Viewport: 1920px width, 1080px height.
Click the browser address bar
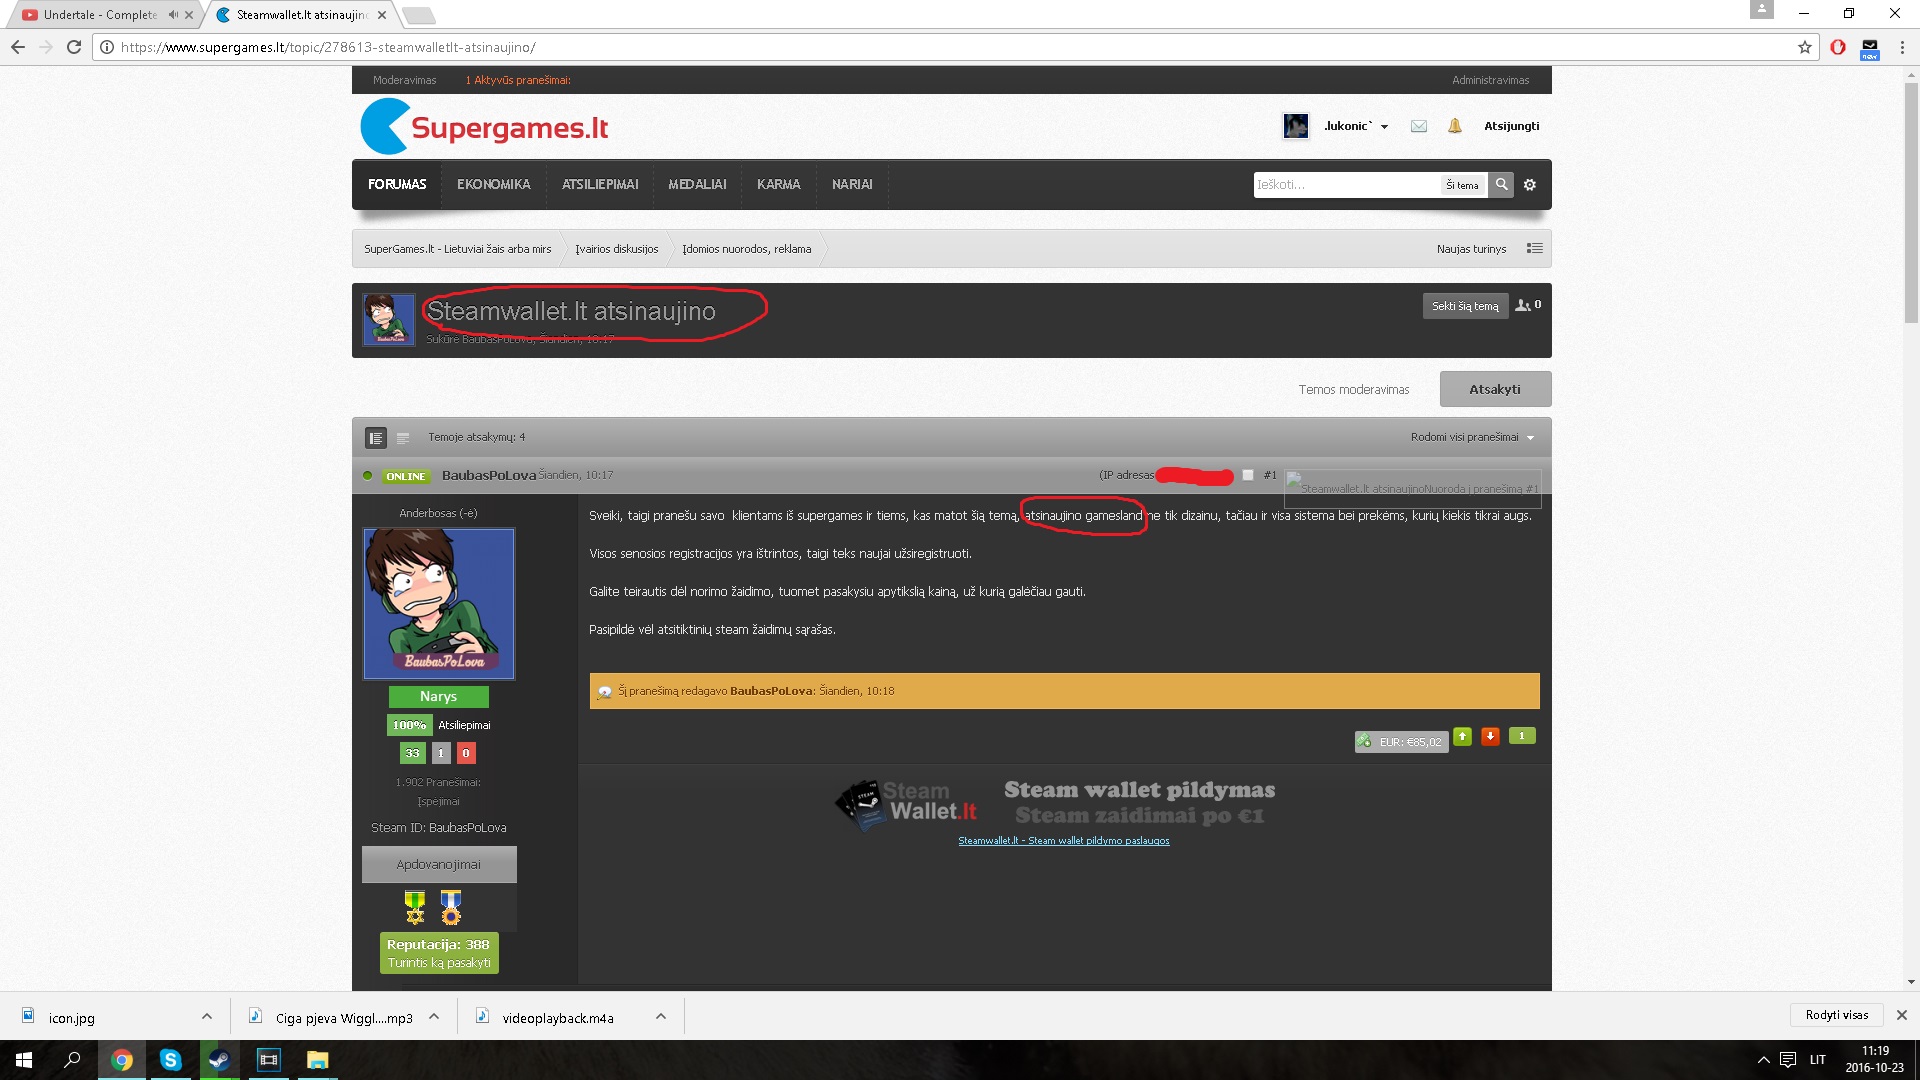coord(950,47)
